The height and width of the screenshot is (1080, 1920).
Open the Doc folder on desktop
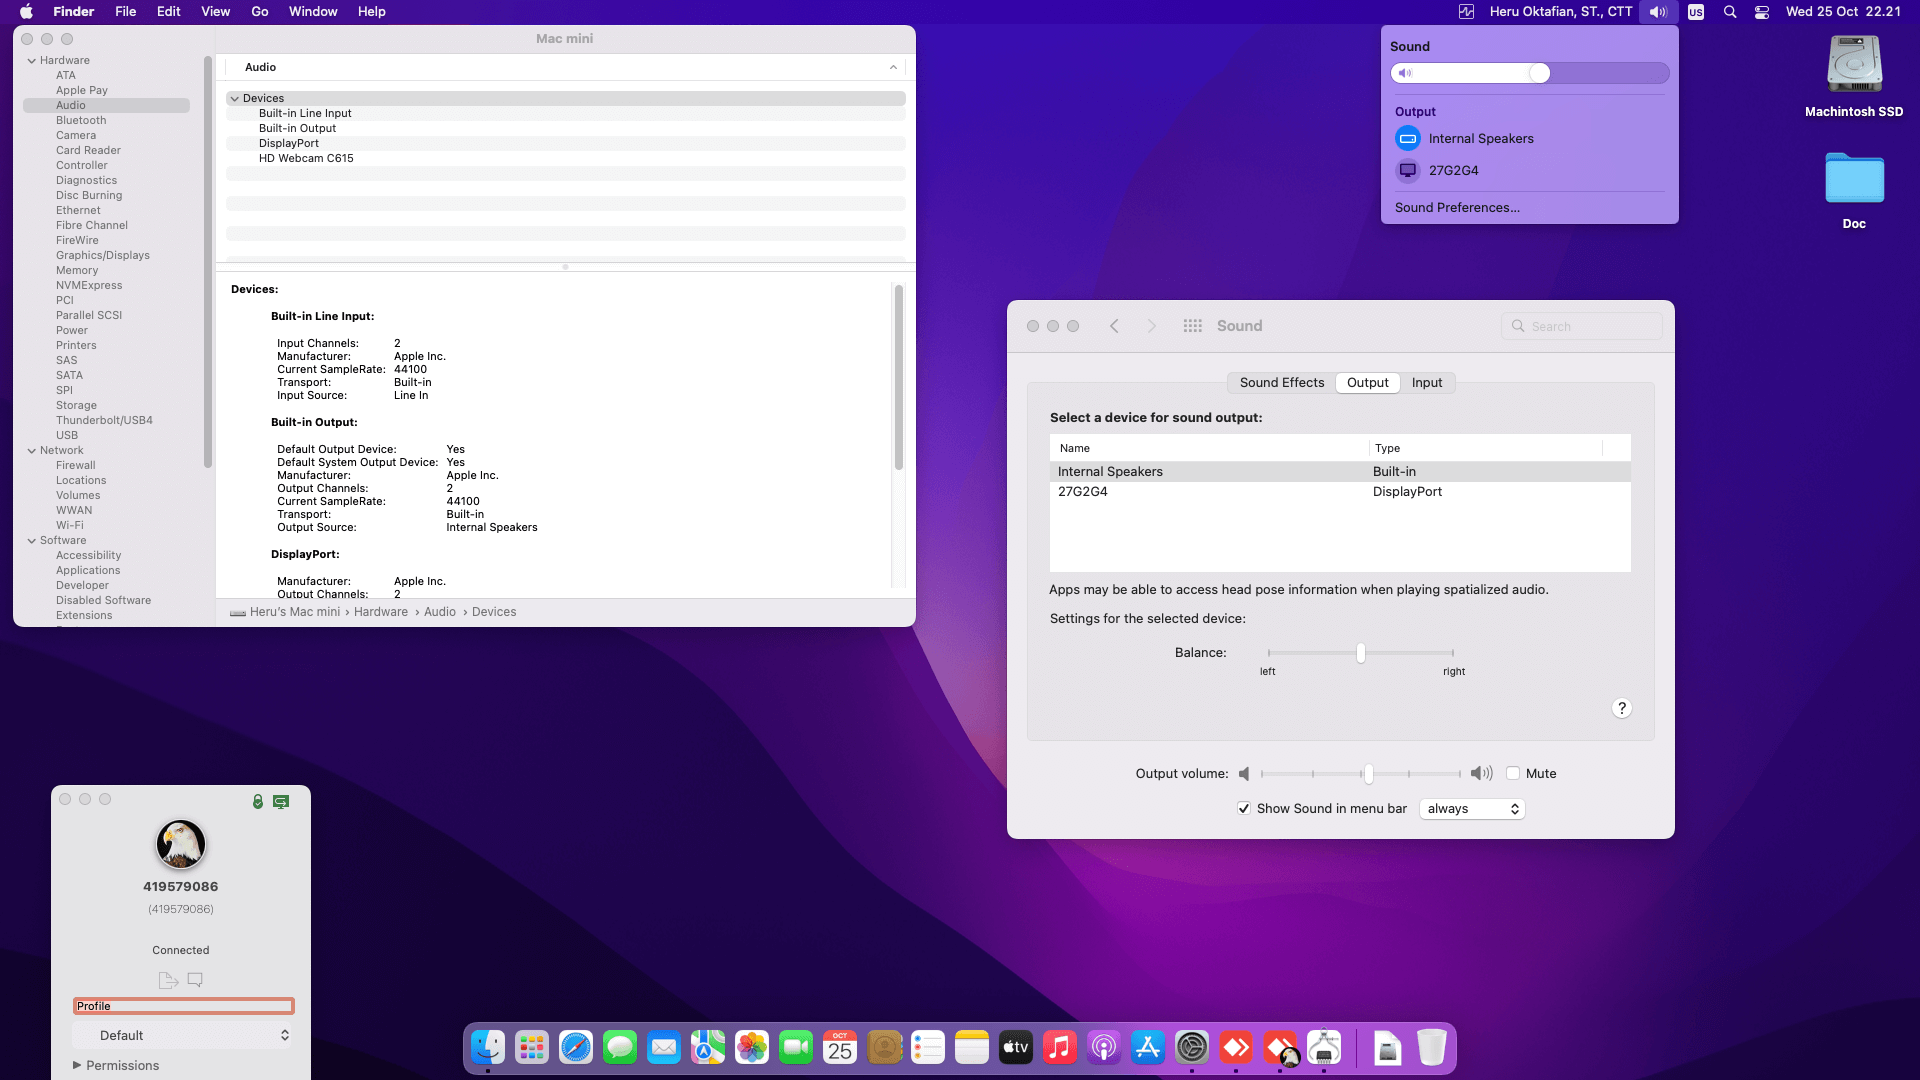1854,179
